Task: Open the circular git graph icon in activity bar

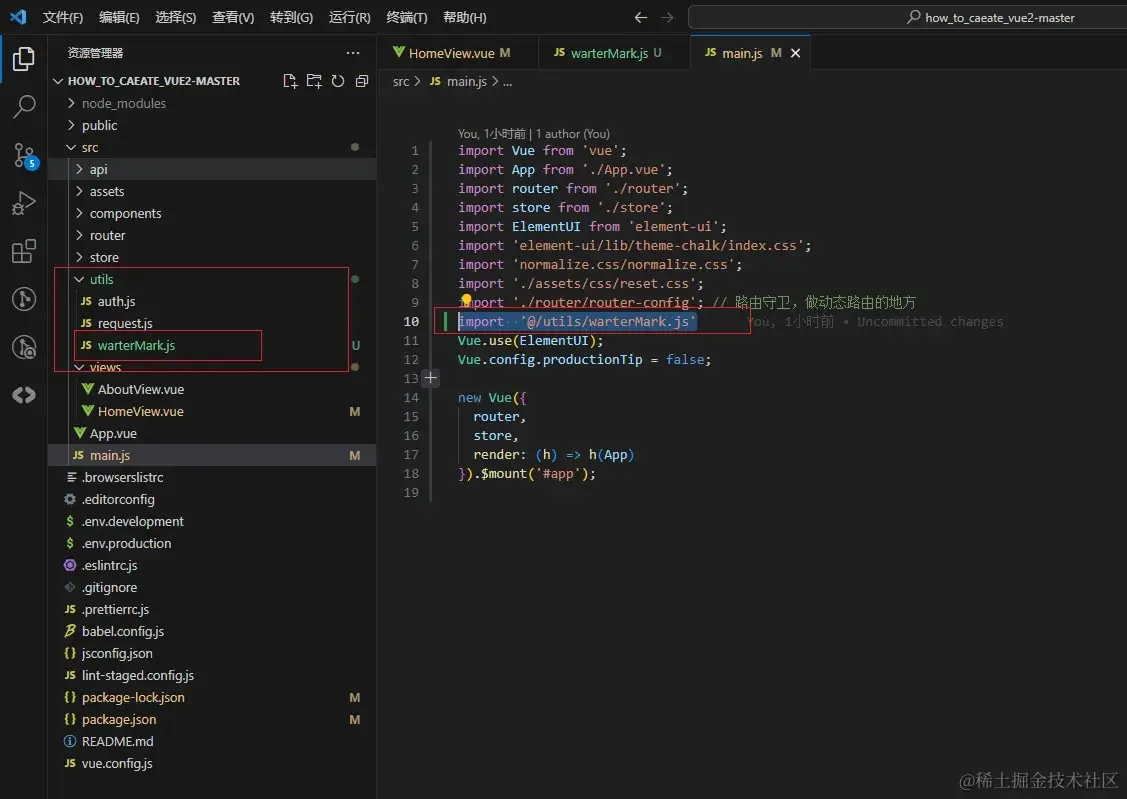Action: click(x=24, y=299)
